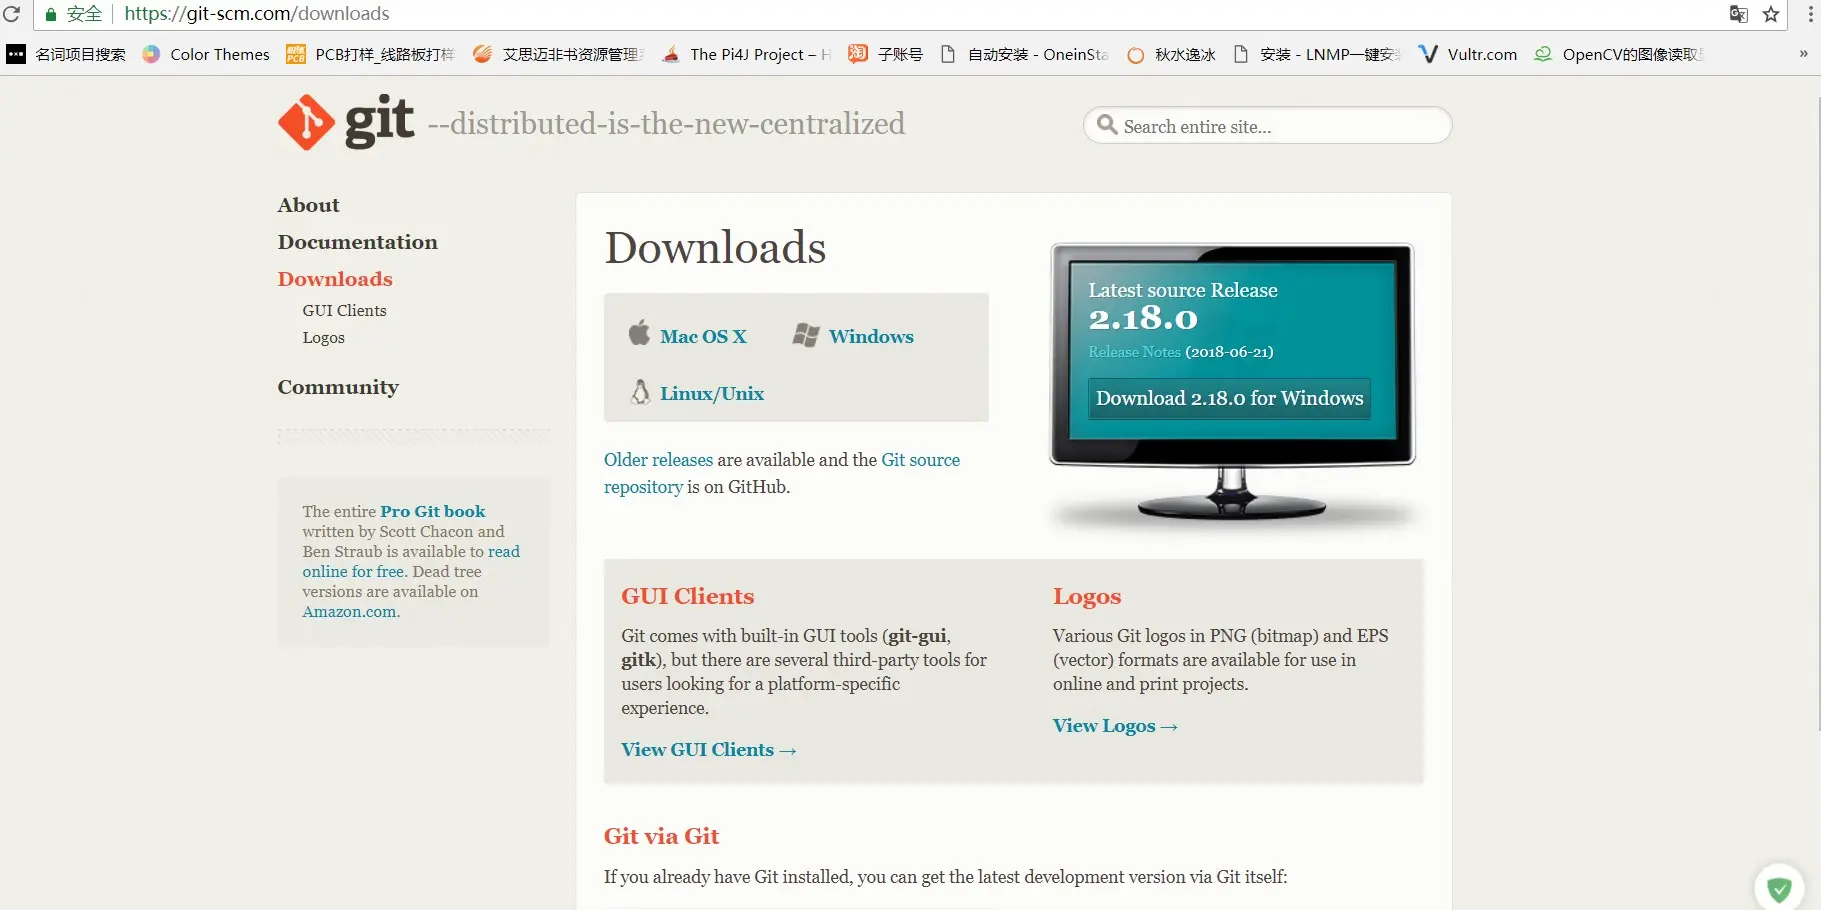This screenshot has height=910, width=1821.
Task: Open the Release Notes link
Action: 1135,352
